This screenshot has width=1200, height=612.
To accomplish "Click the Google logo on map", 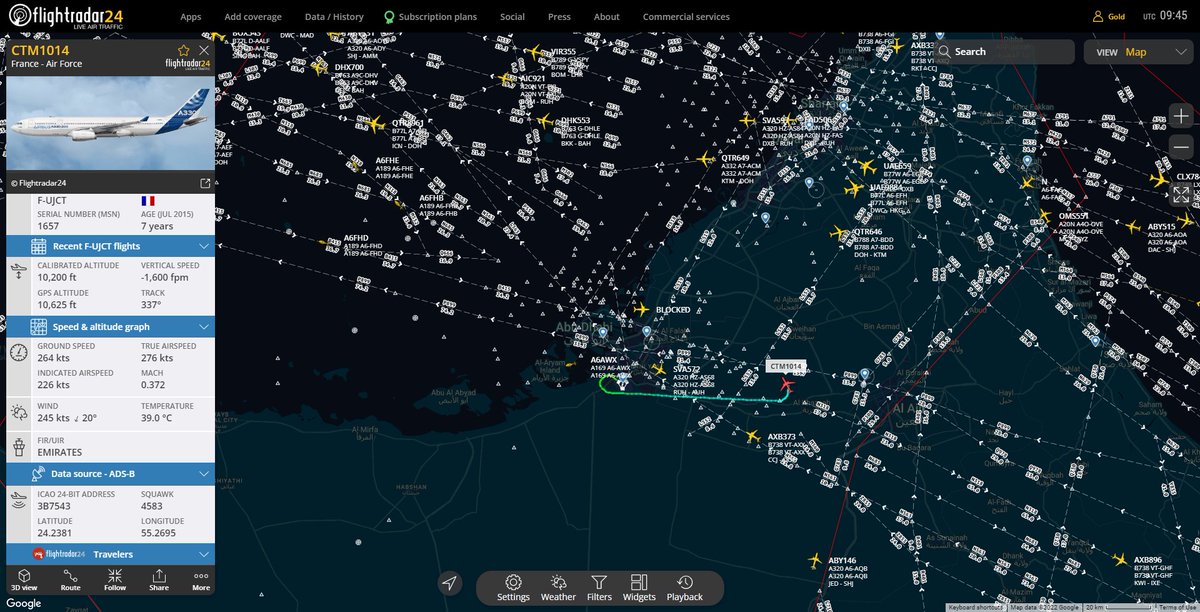I will click(x=22, y=603).
